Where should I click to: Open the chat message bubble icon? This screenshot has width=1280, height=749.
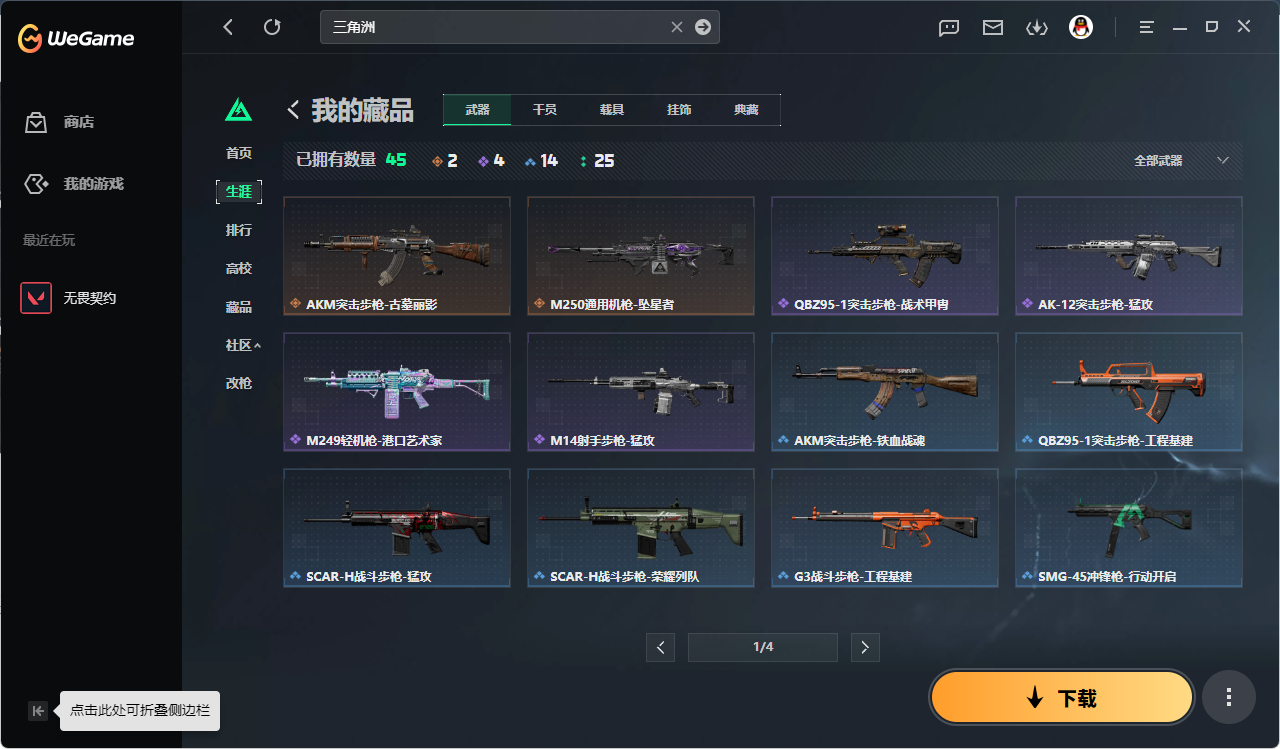tap(949, 28)
